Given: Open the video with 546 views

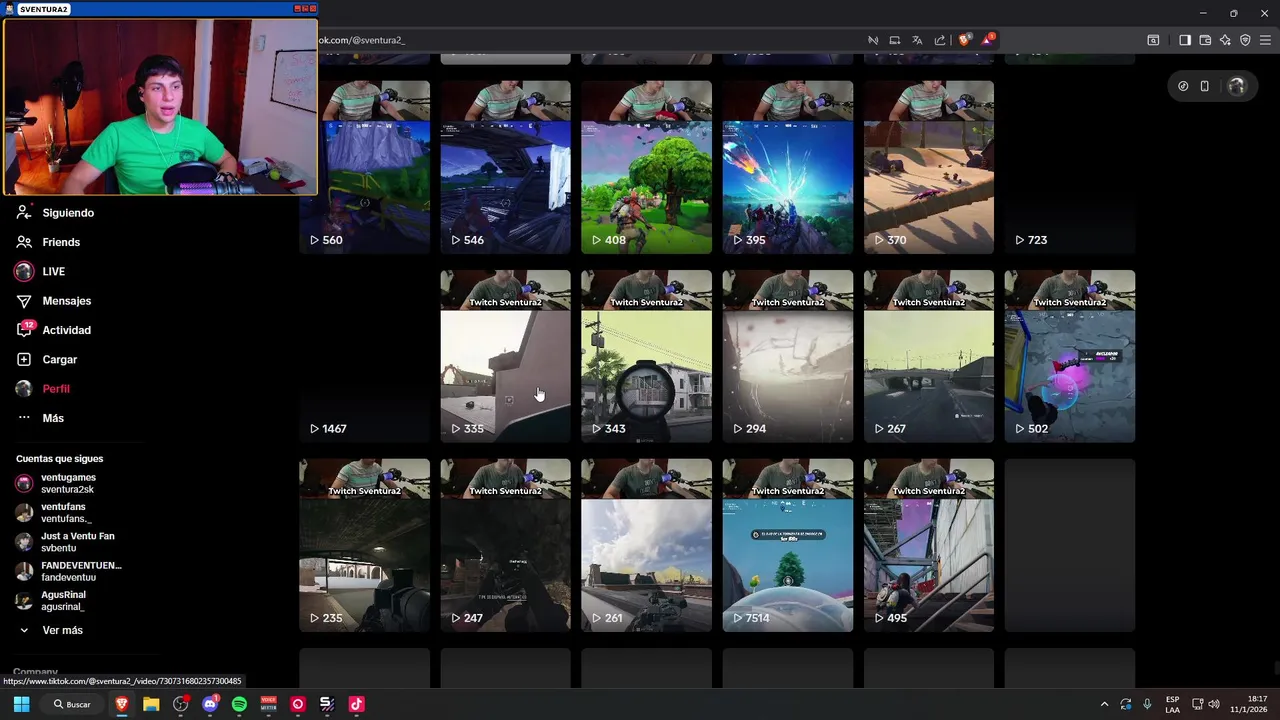Looking at the screenshot, I should pyautogui.click(x=505, y=167).
